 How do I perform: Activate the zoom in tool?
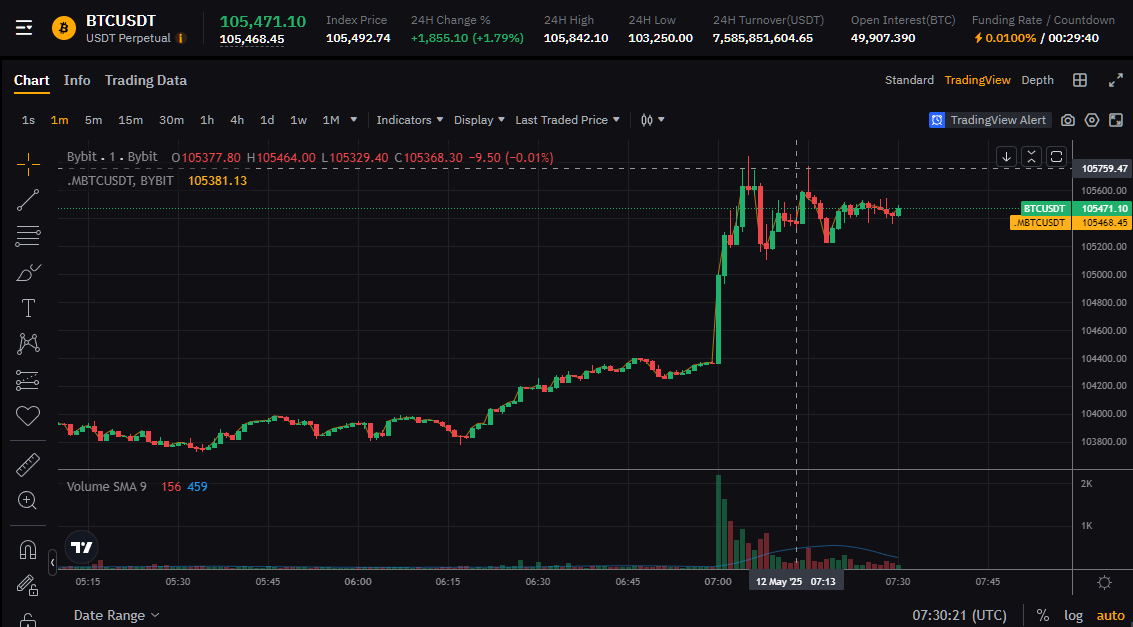28,500
